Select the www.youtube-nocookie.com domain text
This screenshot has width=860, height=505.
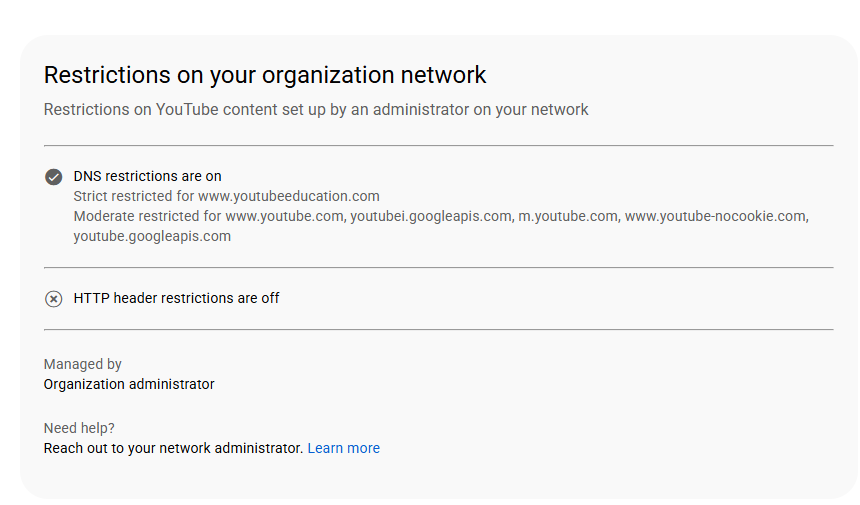tap(716, 216)
